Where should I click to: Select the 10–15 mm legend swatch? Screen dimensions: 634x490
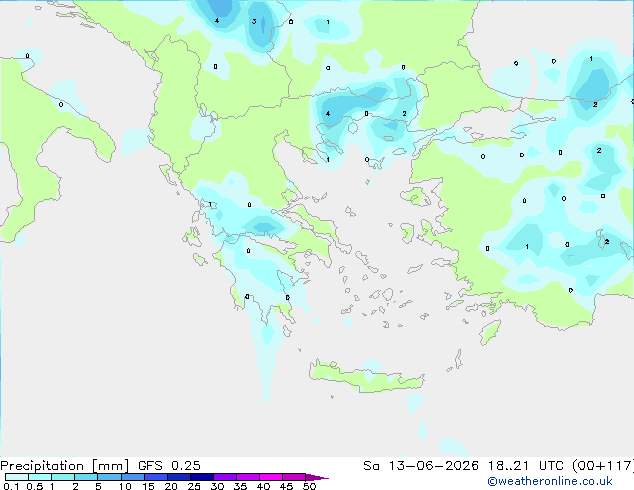[133, 477]
